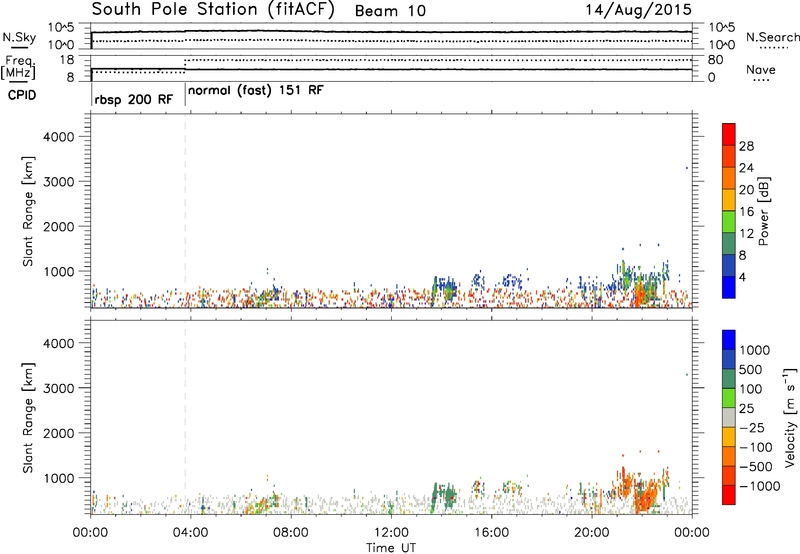Click the gray band of the Velocity color bar
The width and height of the screenshot is (800, 554).
(x=729, y=418)
